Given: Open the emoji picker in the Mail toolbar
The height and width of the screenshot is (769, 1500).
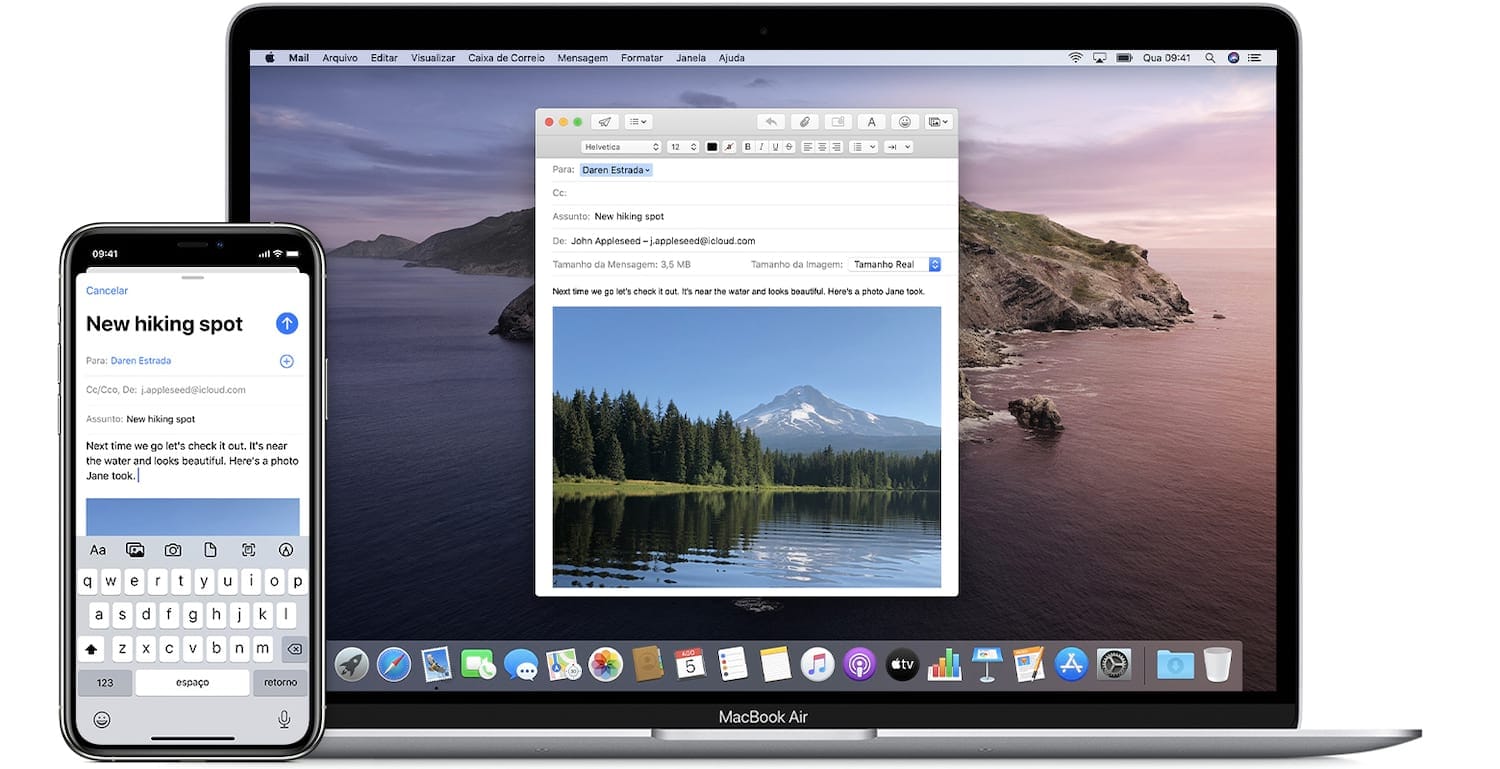Looking at the screenshot, I should 905,122.
